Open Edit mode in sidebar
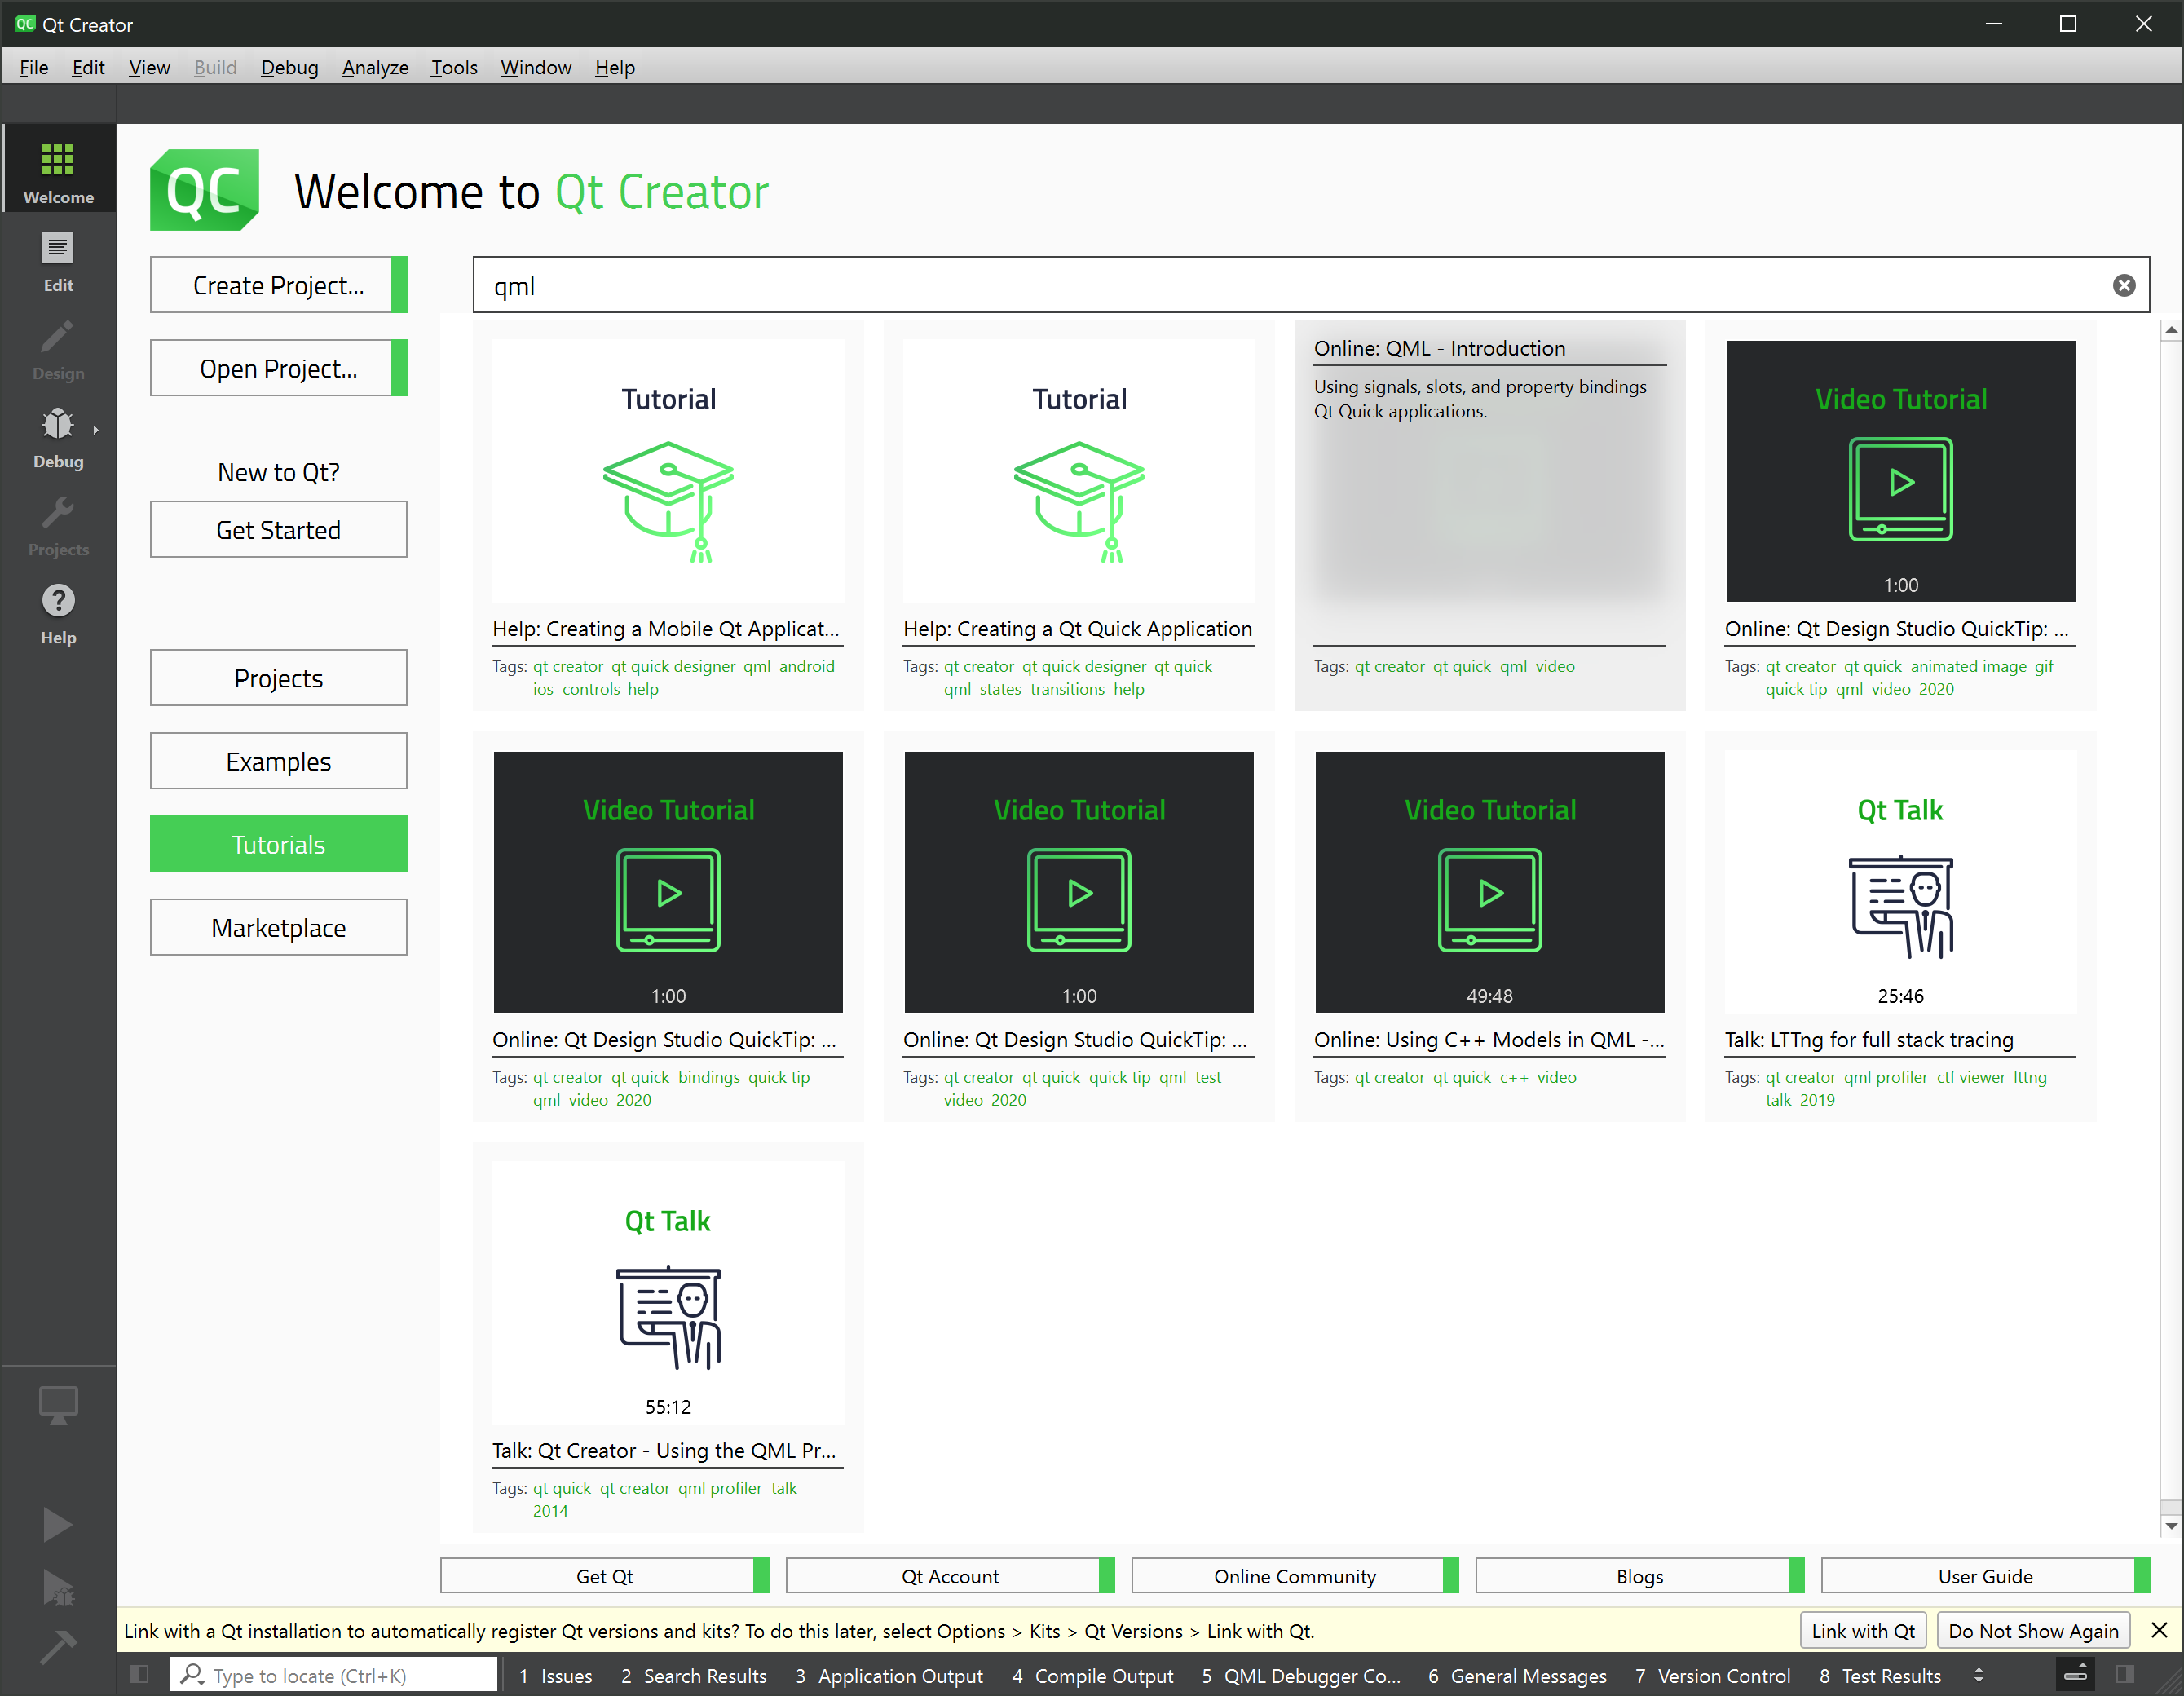The width and height of the screenshot is (2184, 1696). pos(58,259)
